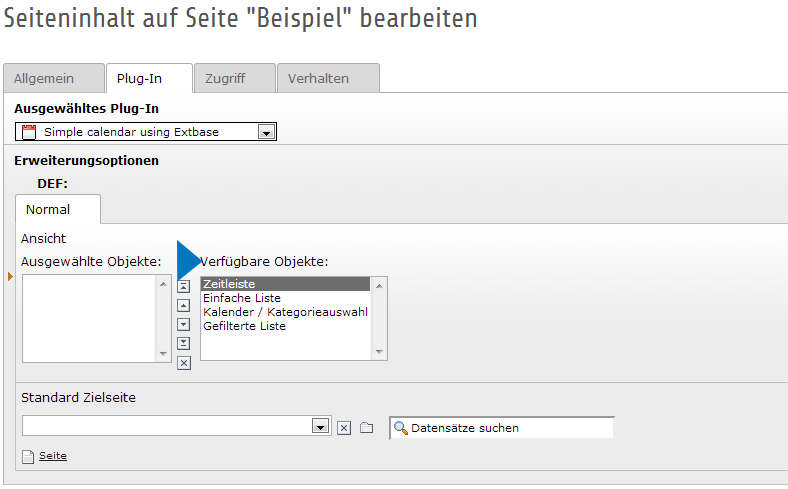Move selected object to bottom of list
788x489 pixels.
pos(183,343)
